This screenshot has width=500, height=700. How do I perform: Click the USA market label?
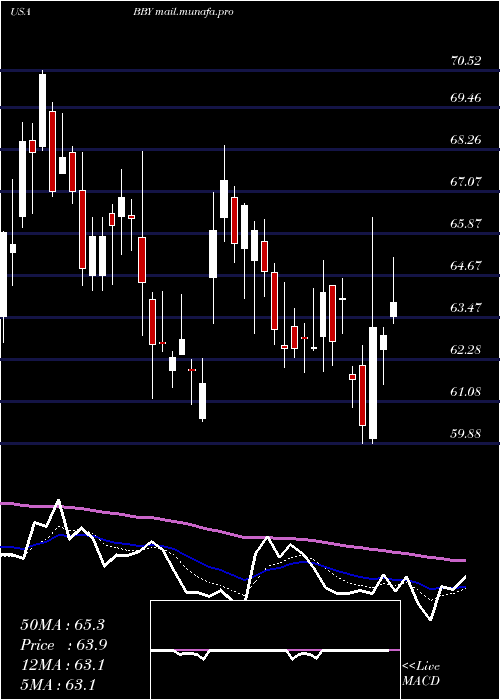pos(20,12)
